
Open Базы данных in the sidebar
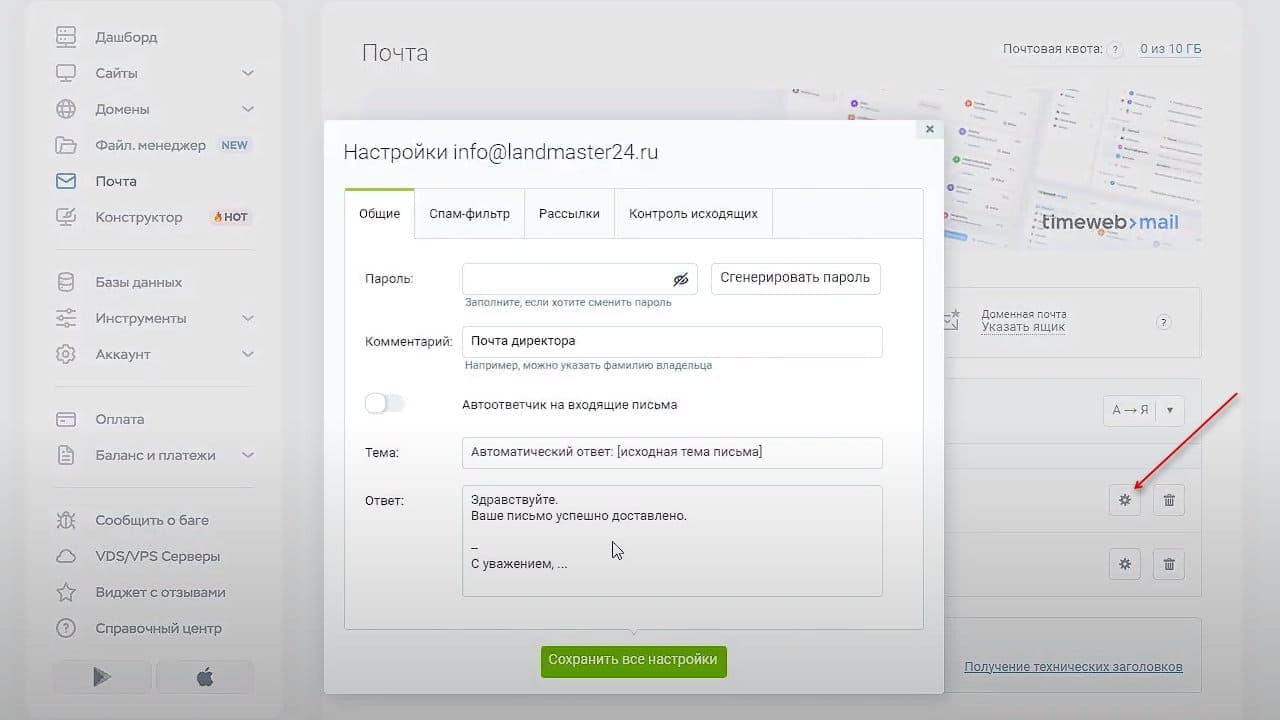139,282
